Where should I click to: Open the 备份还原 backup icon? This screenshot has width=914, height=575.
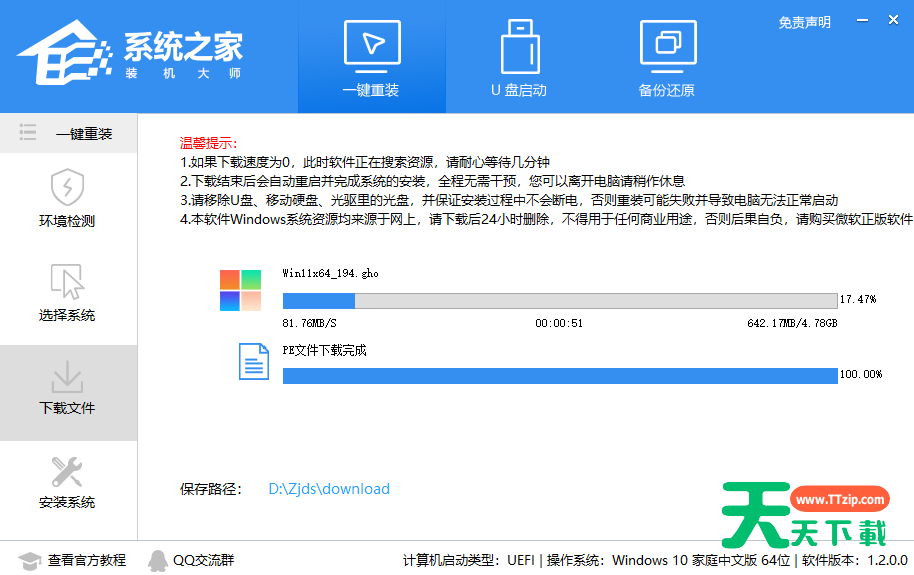coord(668,46)
